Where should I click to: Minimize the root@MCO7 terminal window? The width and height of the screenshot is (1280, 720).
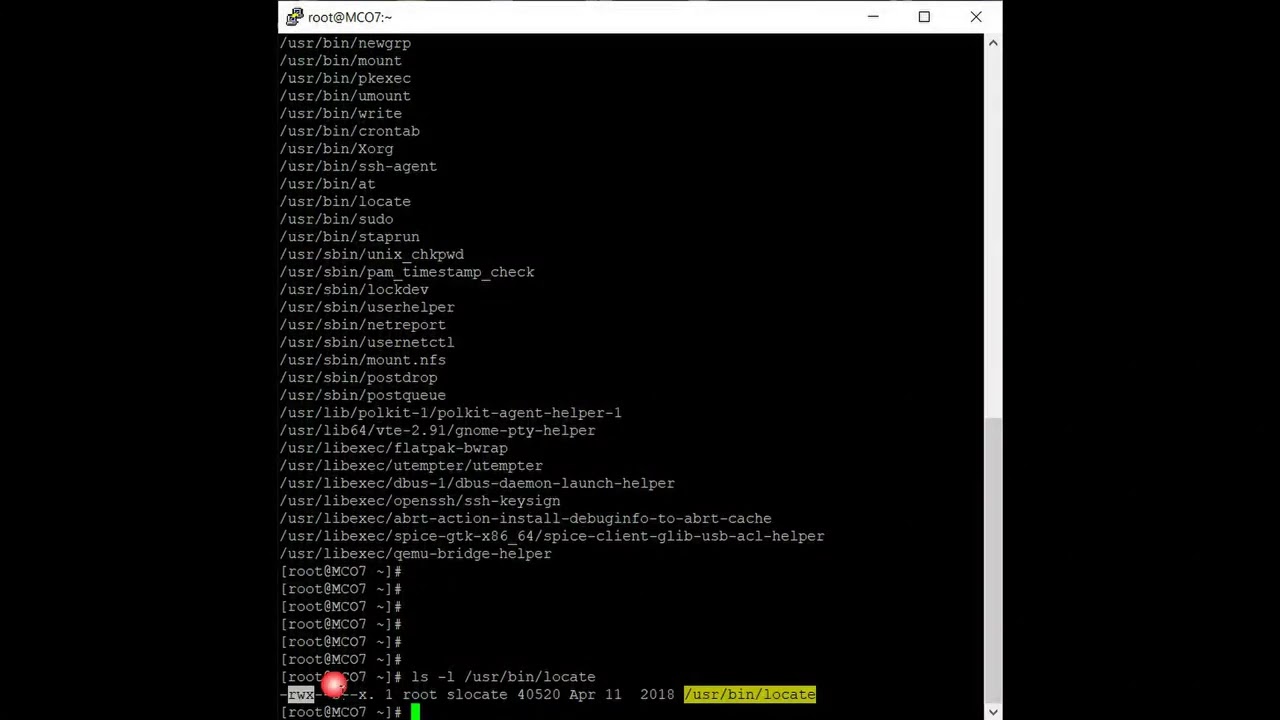click(x=873, y=17)
